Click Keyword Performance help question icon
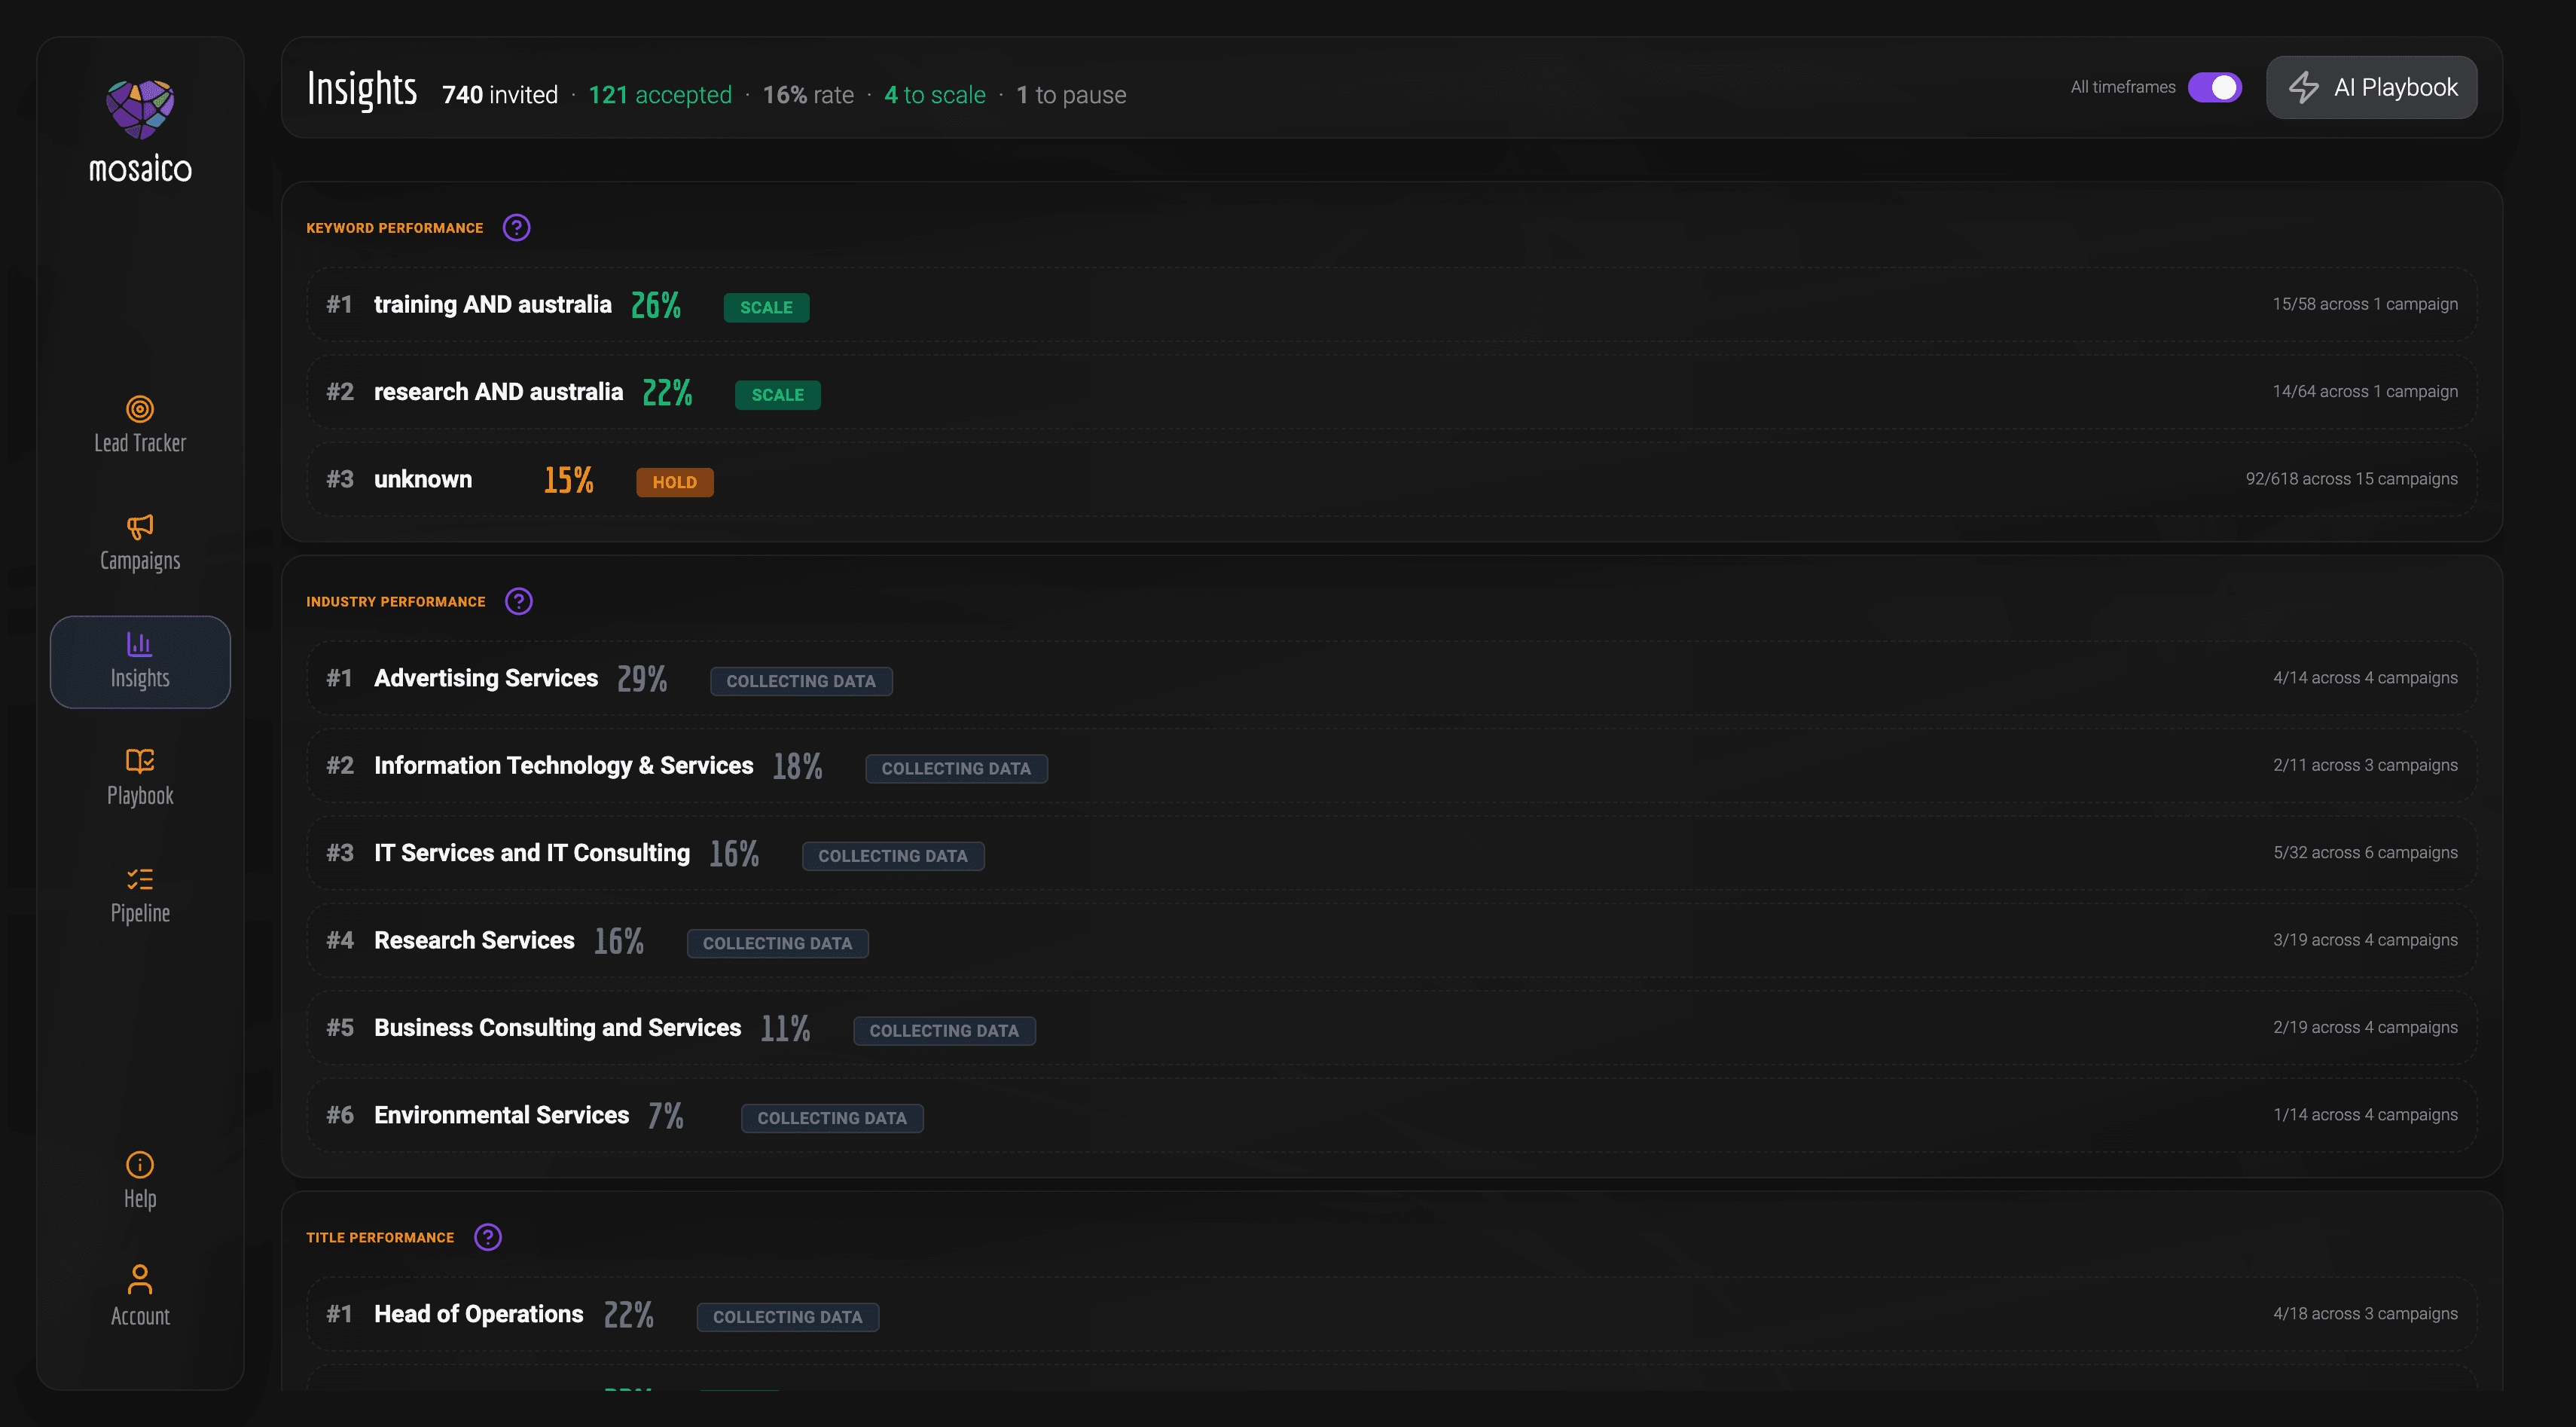2576x1427 pixels. (x=516, y=228)
